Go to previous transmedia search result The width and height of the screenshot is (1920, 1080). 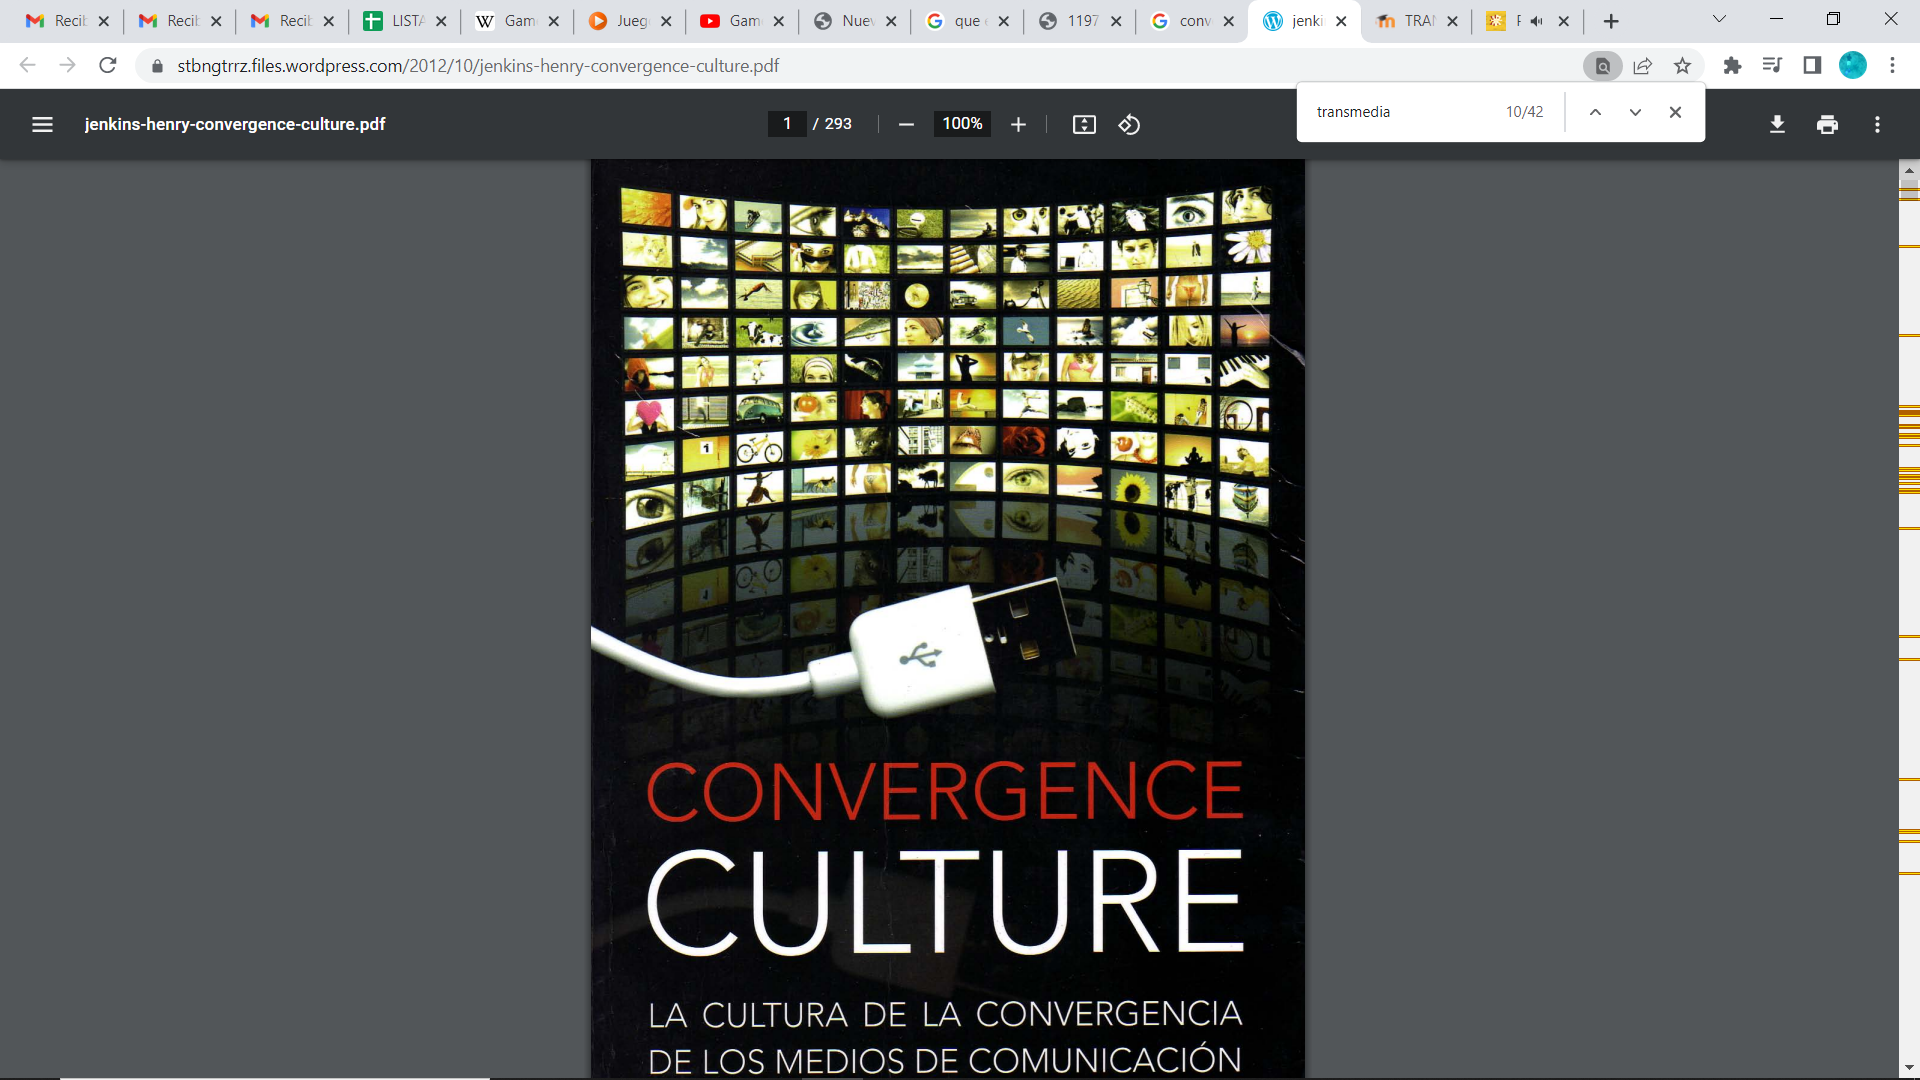pos(1595,112)
